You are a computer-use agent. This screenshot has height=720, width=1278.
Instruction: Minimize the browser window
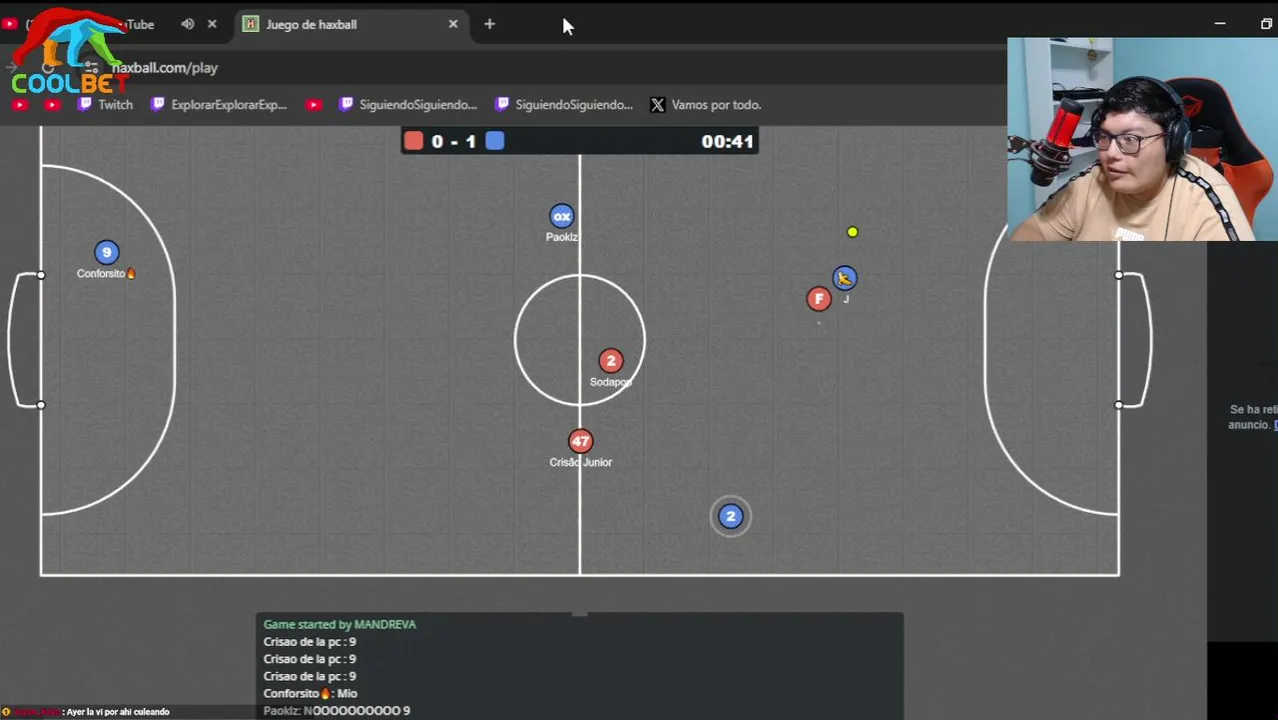pyautogui.click(x=1220, y=24)
